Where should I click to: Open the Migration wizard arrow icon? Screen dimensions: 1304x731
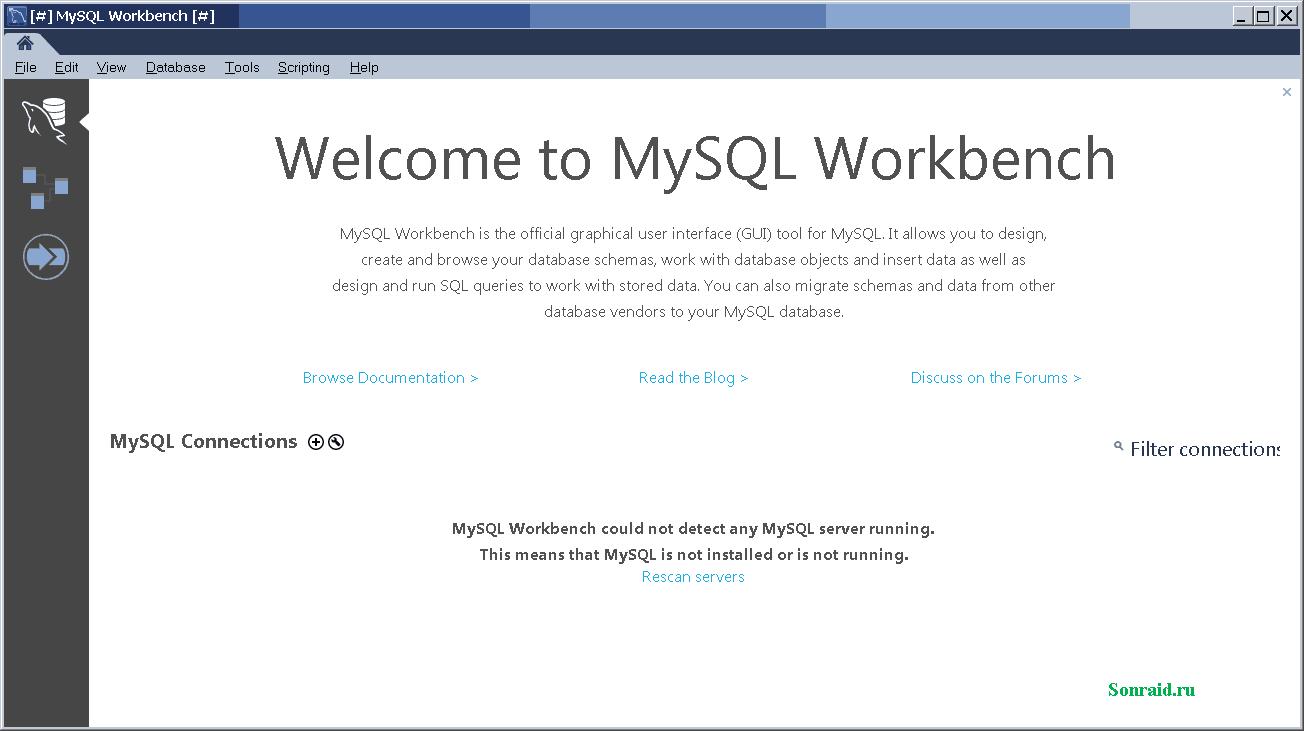pyautogui.click(x=45, y=256)
